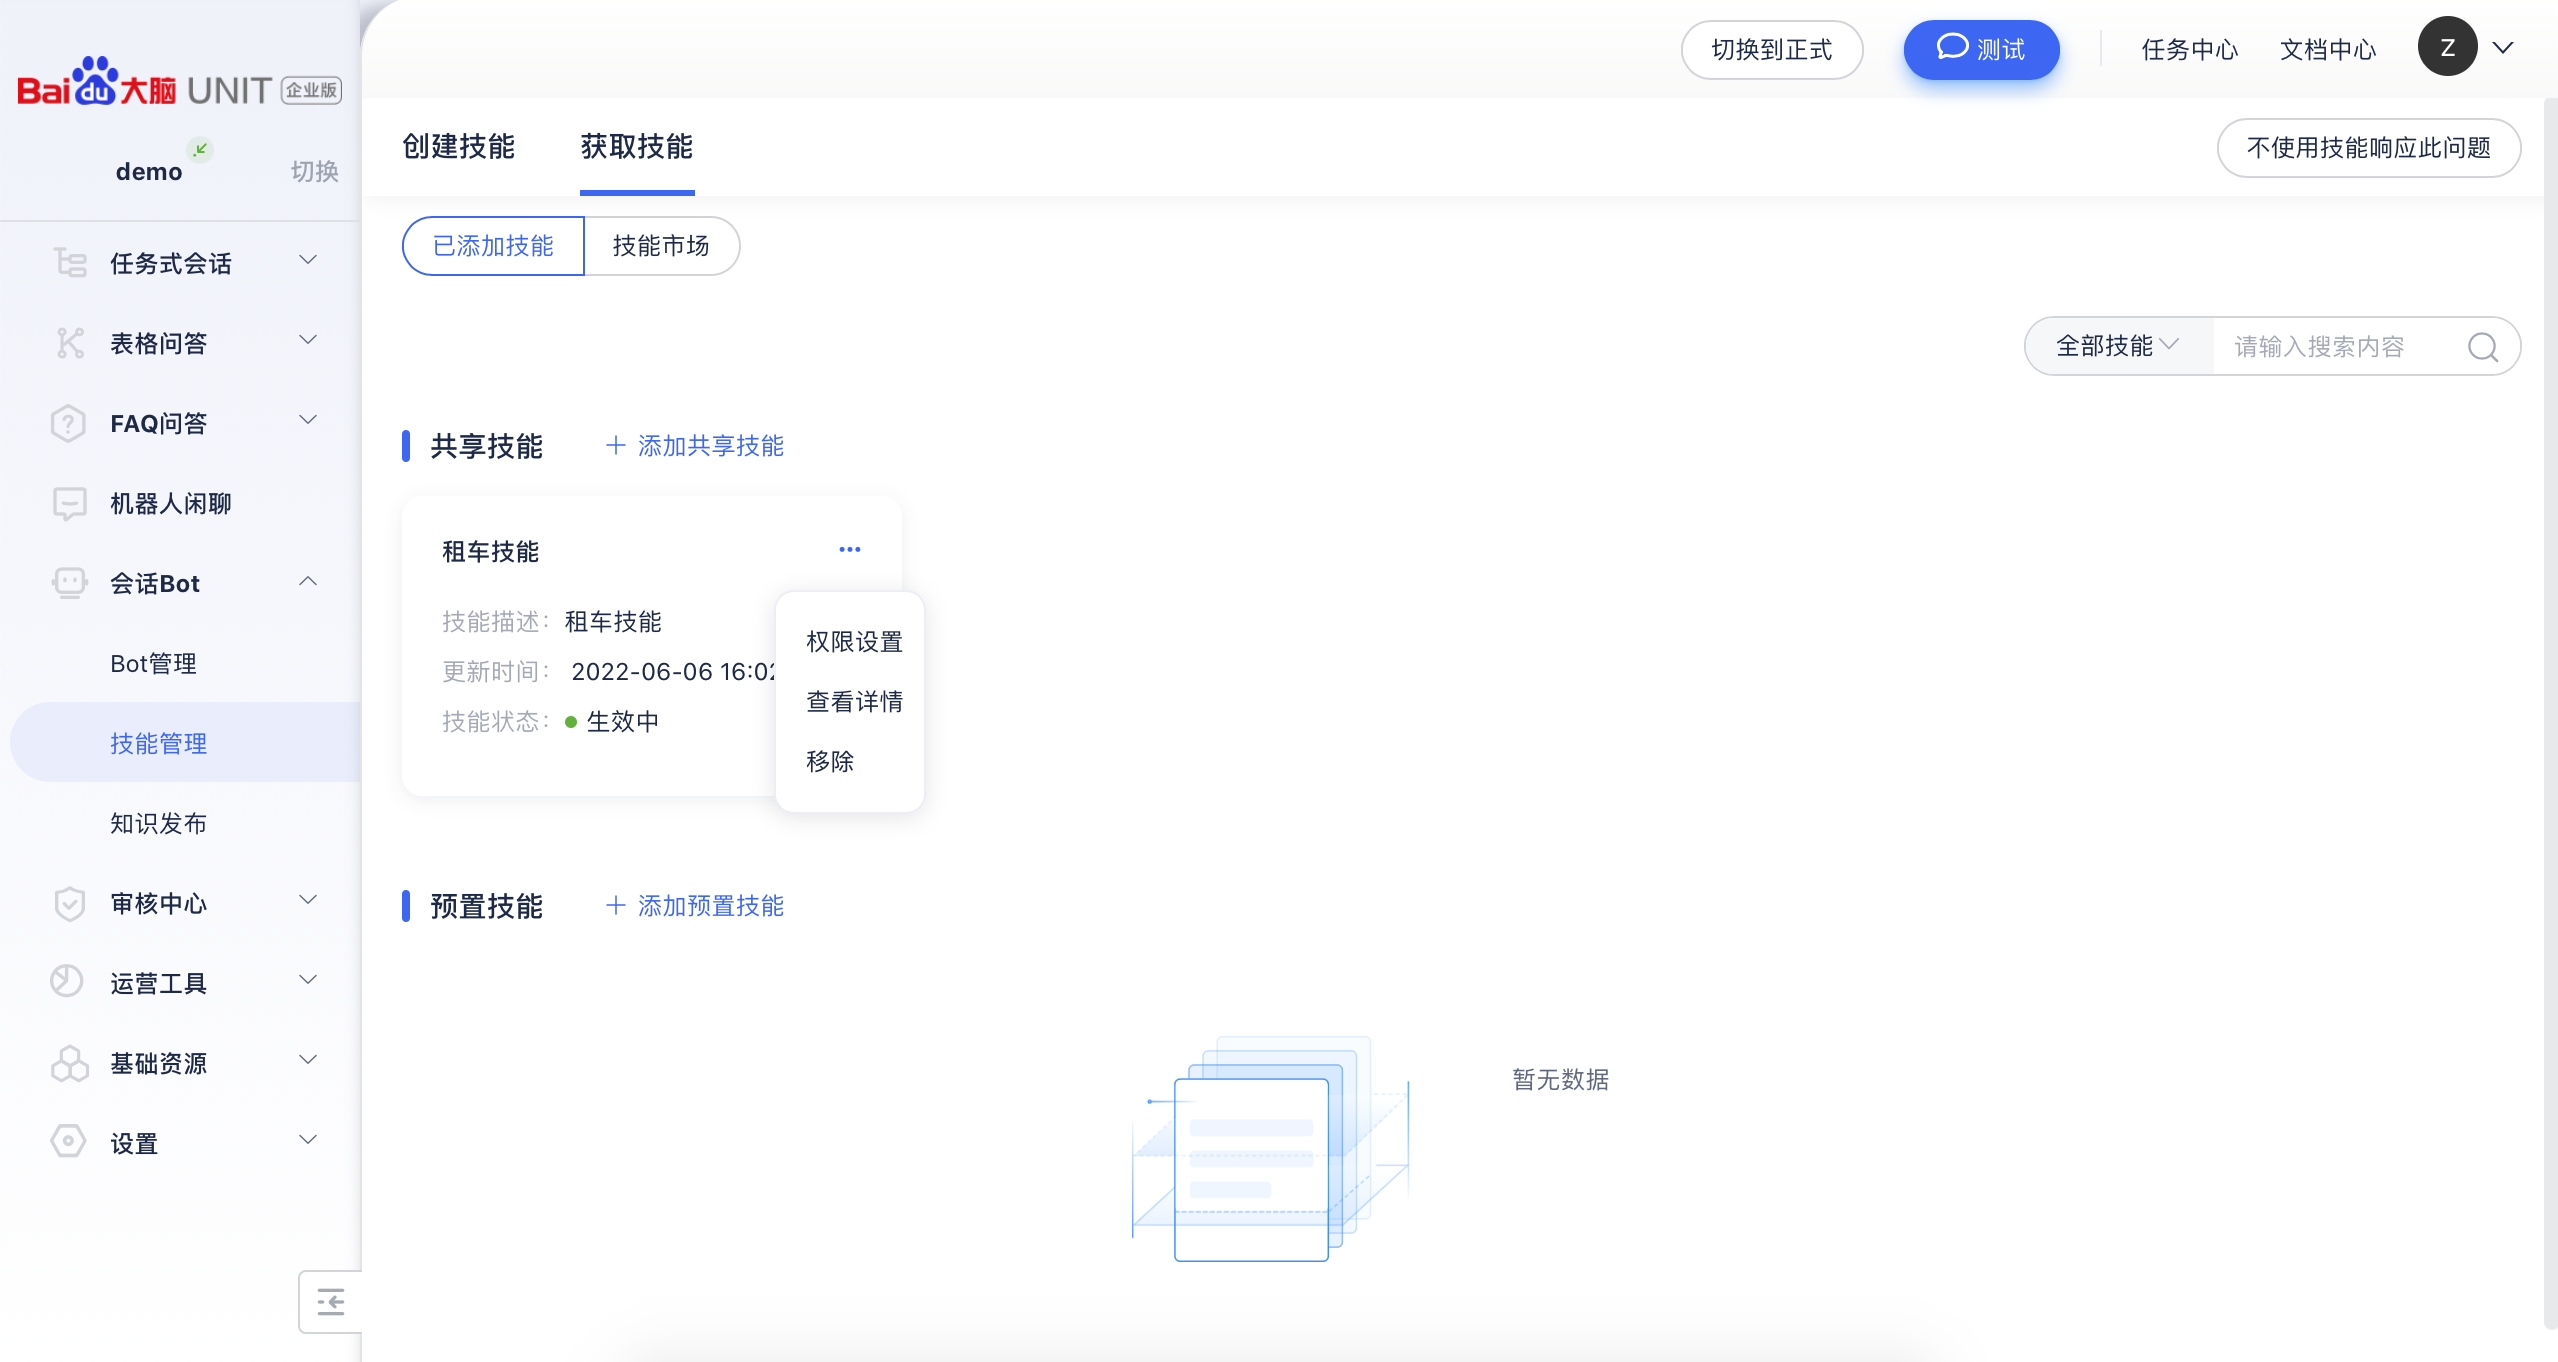Click the page vertical scrollbar
This screenshot has width=2558, height=1362.
2550,714
